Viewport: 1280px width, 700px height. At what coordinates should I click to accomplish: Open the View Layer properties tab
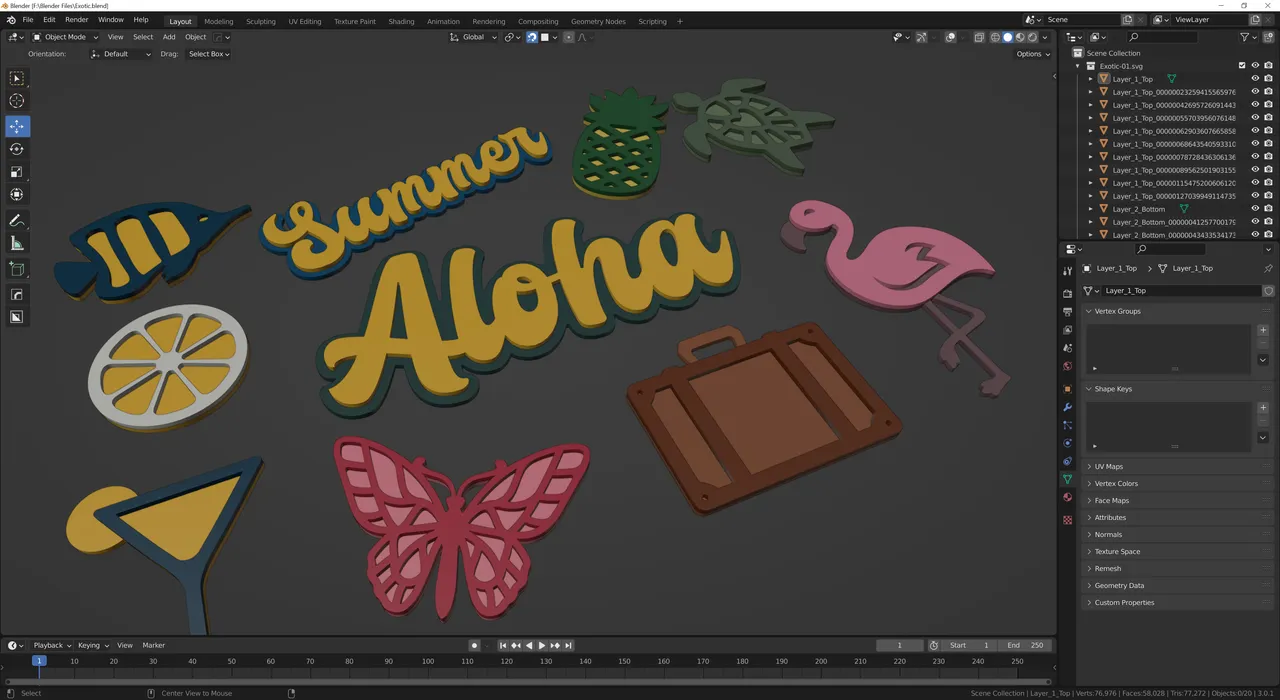pyautogui.click(x=1067, y=330)
